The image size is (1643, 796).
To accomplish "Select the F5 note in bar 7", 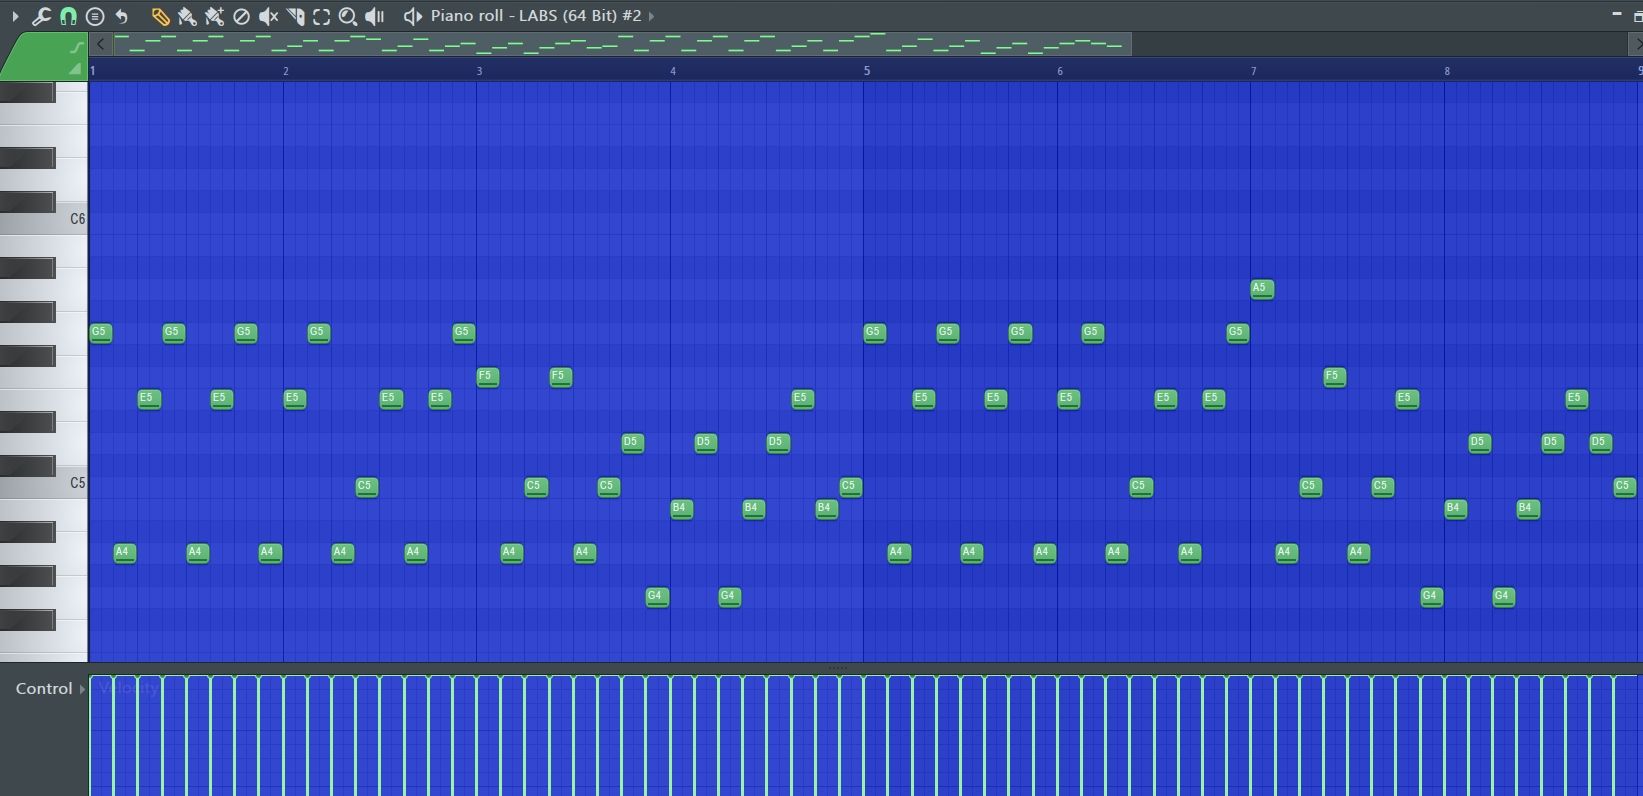I will click(1334, 377).
